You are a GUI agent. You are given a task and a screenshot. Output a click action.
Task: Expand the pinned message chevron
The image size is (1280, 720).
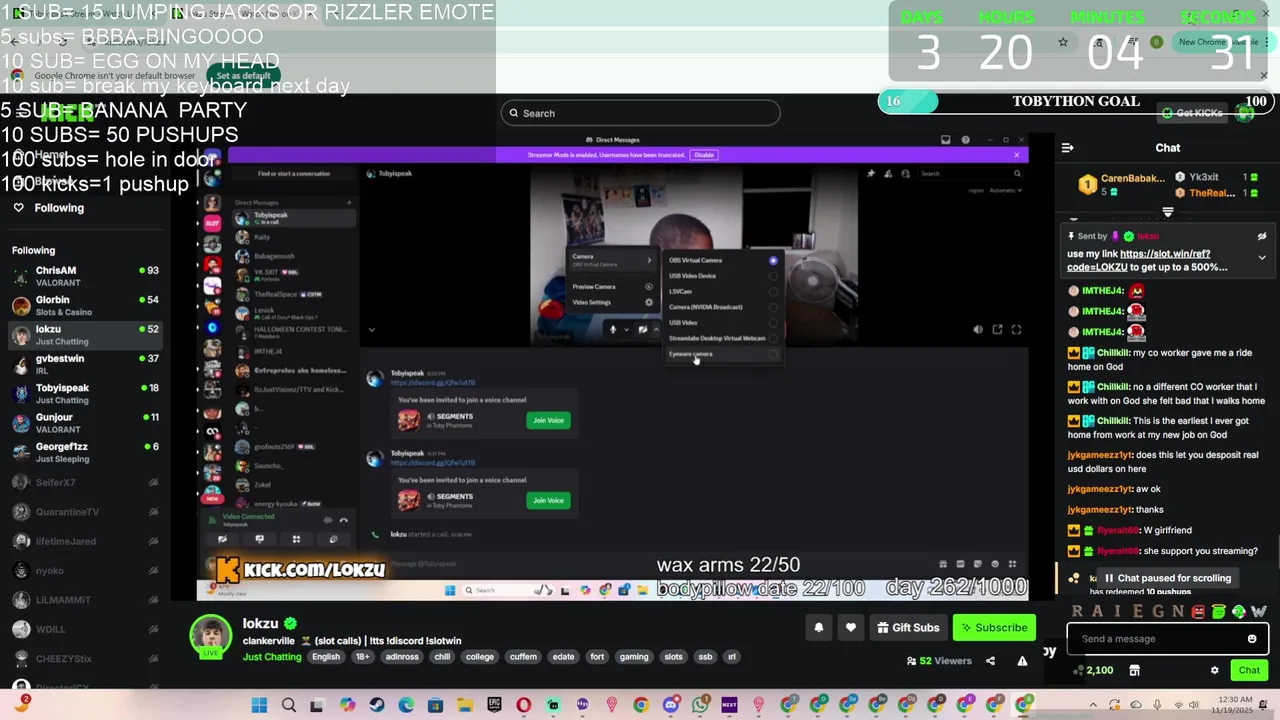pos(1262,257)
